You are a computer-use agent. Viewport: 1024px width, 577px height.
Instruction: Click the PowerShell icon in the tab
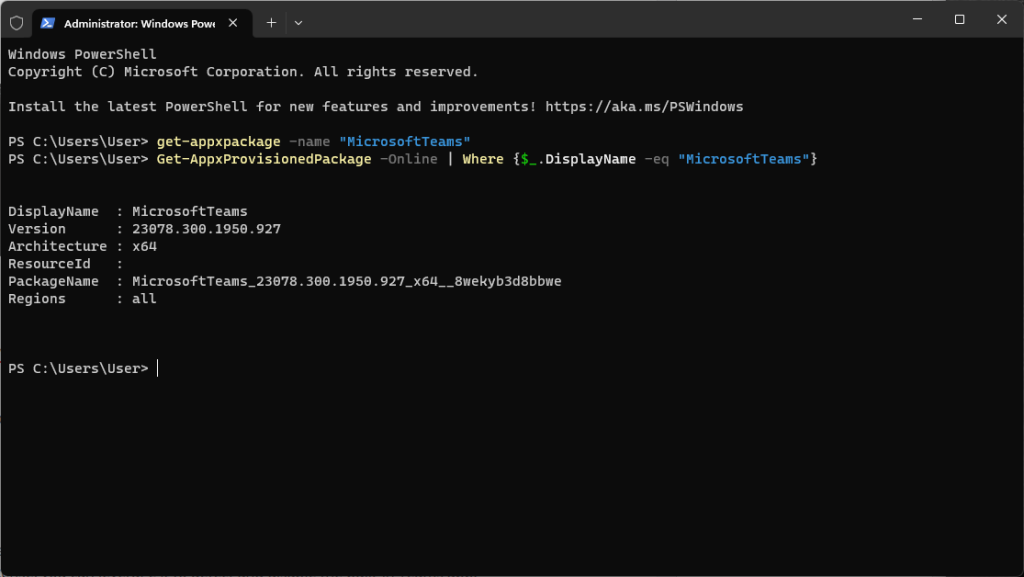pos(48,22)
